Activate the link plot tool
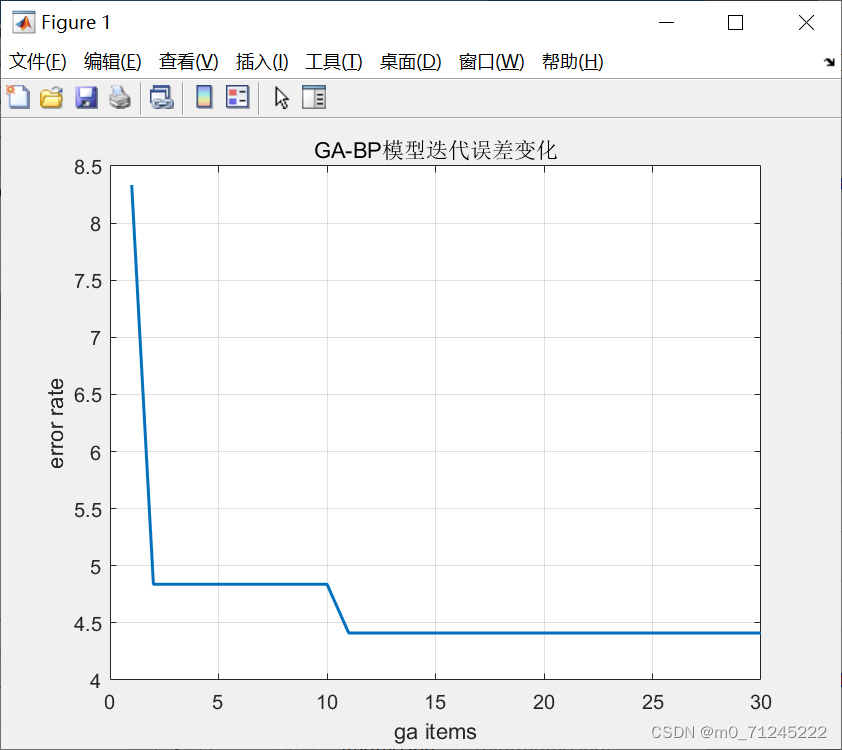The height and width of the screenshot is (750, 842). (163, 97)
